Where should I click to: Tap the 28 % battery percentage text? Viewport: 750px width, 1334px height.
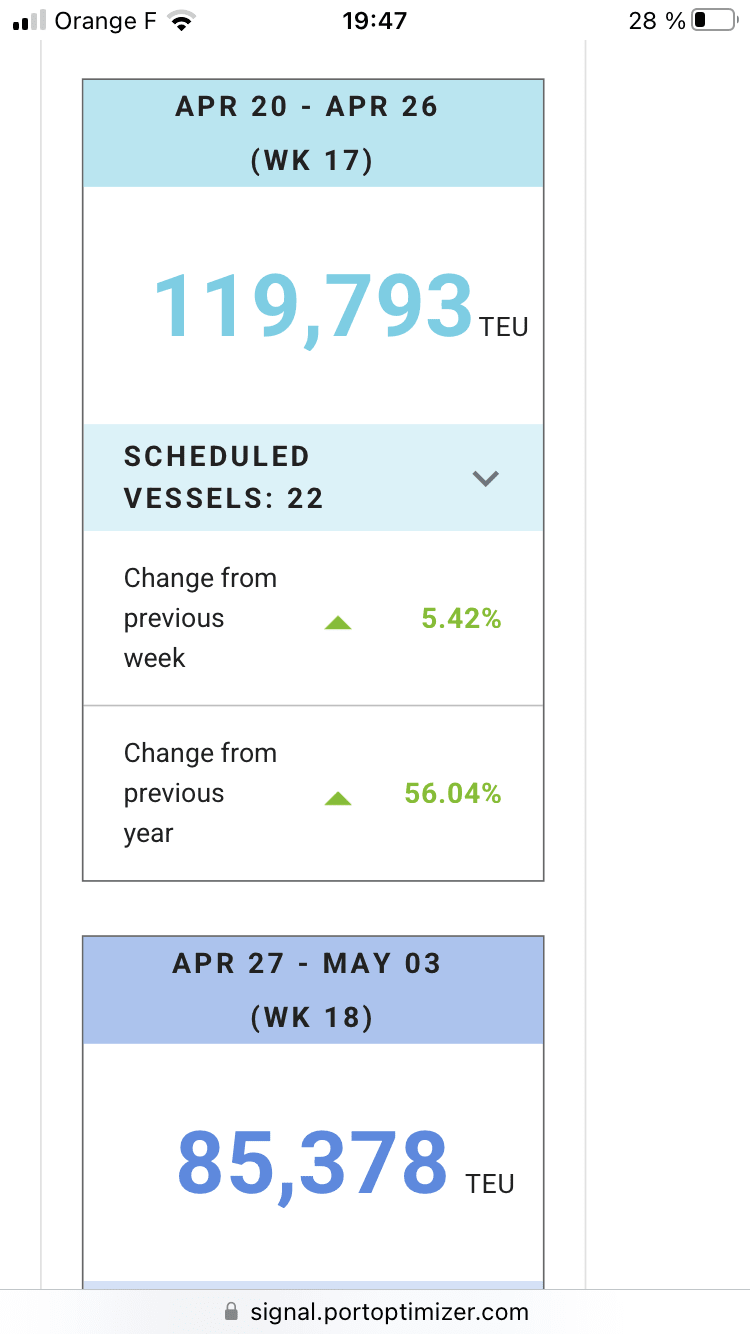pyautogui.click(x=657, y=21)
